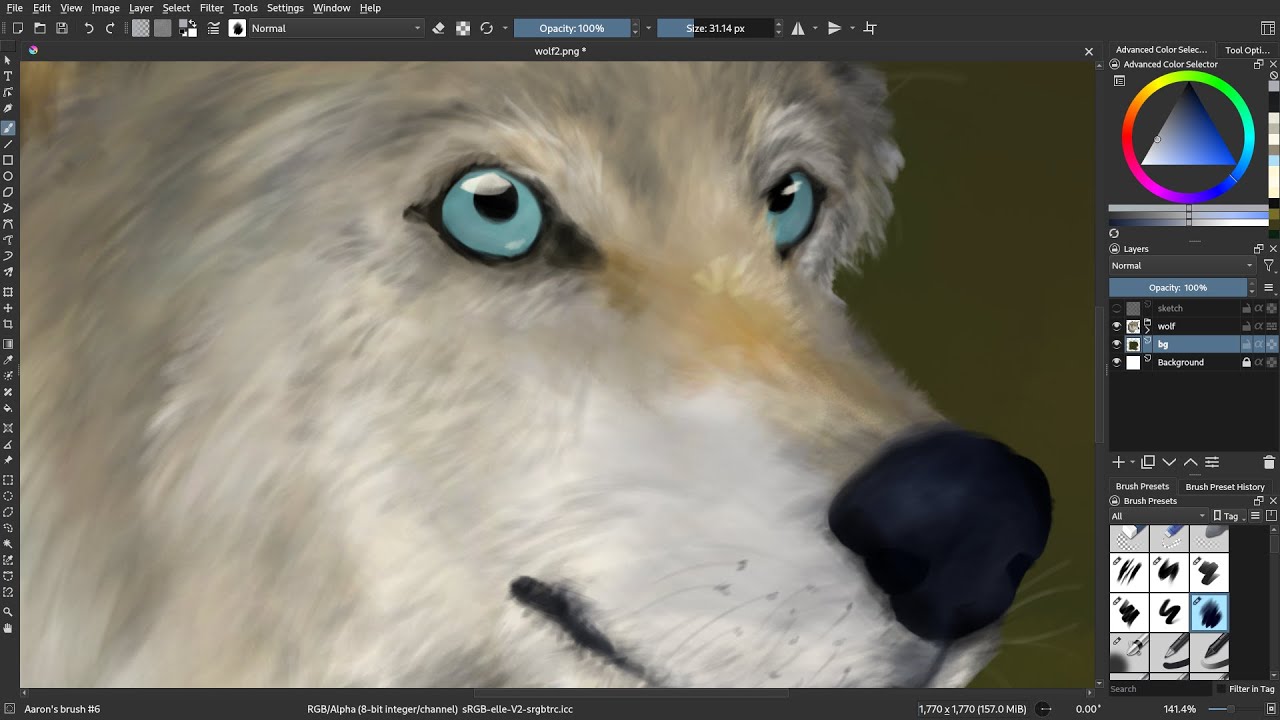Open brush presets All tag dropdown
The height and width of the screenshot is (720, 1280).
click(1159, 516)
